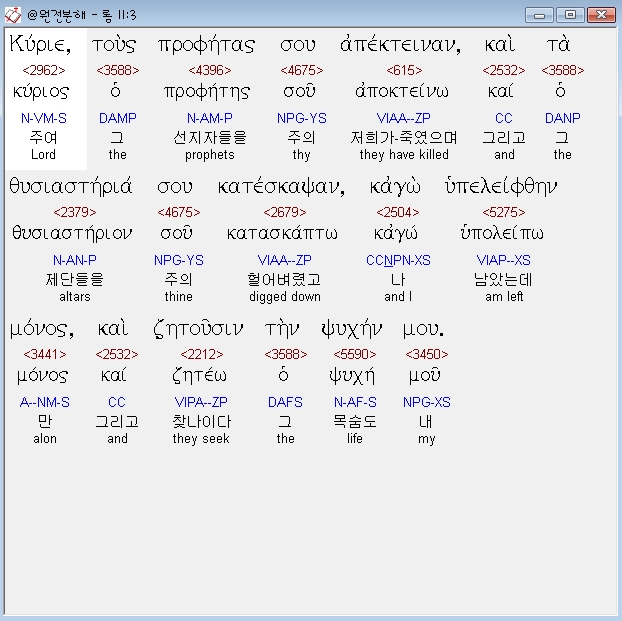Click the gloss and I
The image size is (622, 621).
click(398, 296)
